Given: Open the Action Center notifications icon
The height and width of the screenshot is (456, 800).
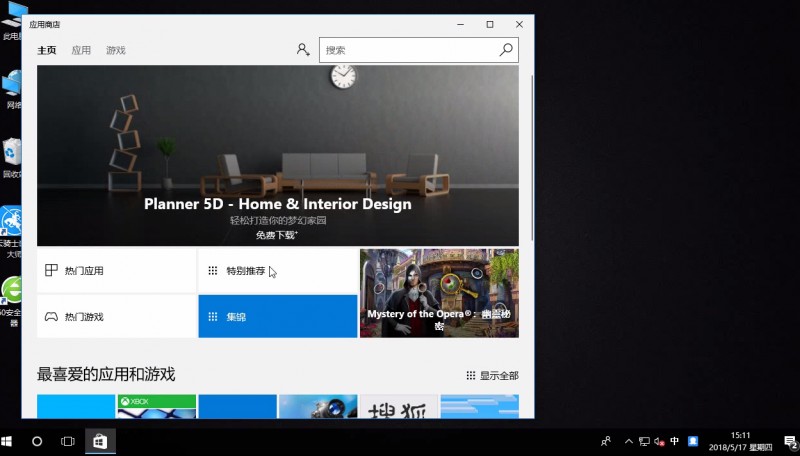Looking at the screenshot, I should pyautogui.click(x=790, y=442).
